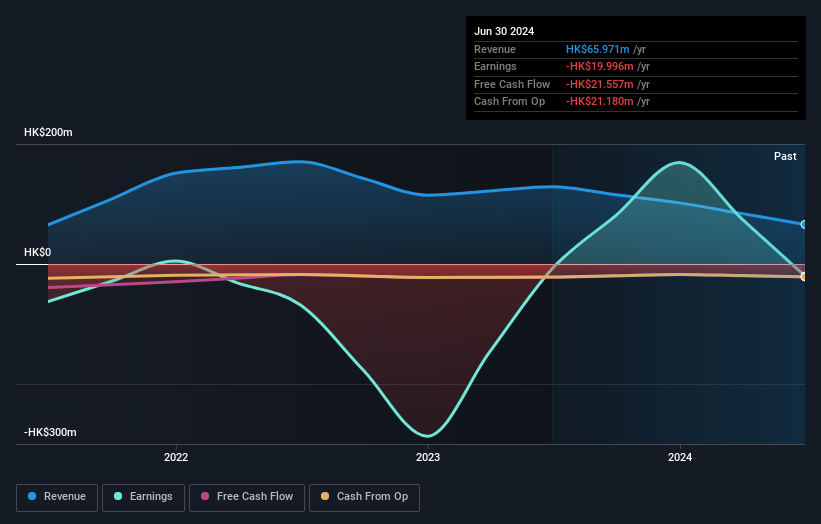Viewport: 821px width, 524px height.
Task: Click the blue Revenue legend dot
Action: tap(32, 496)
